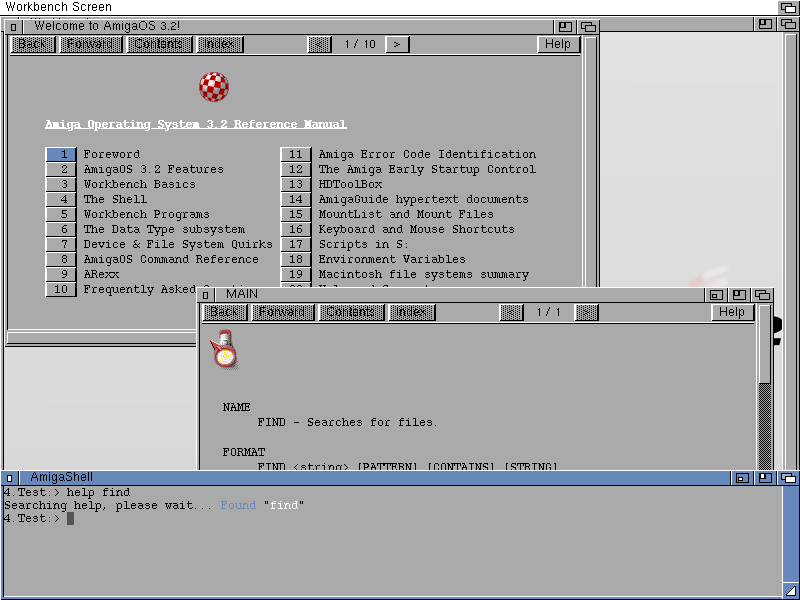The width and height of the screenshot is (800, 600).
Task: Open chapter 18 Environment Variables
Action: pyautogui.click(x=296, y=260)
